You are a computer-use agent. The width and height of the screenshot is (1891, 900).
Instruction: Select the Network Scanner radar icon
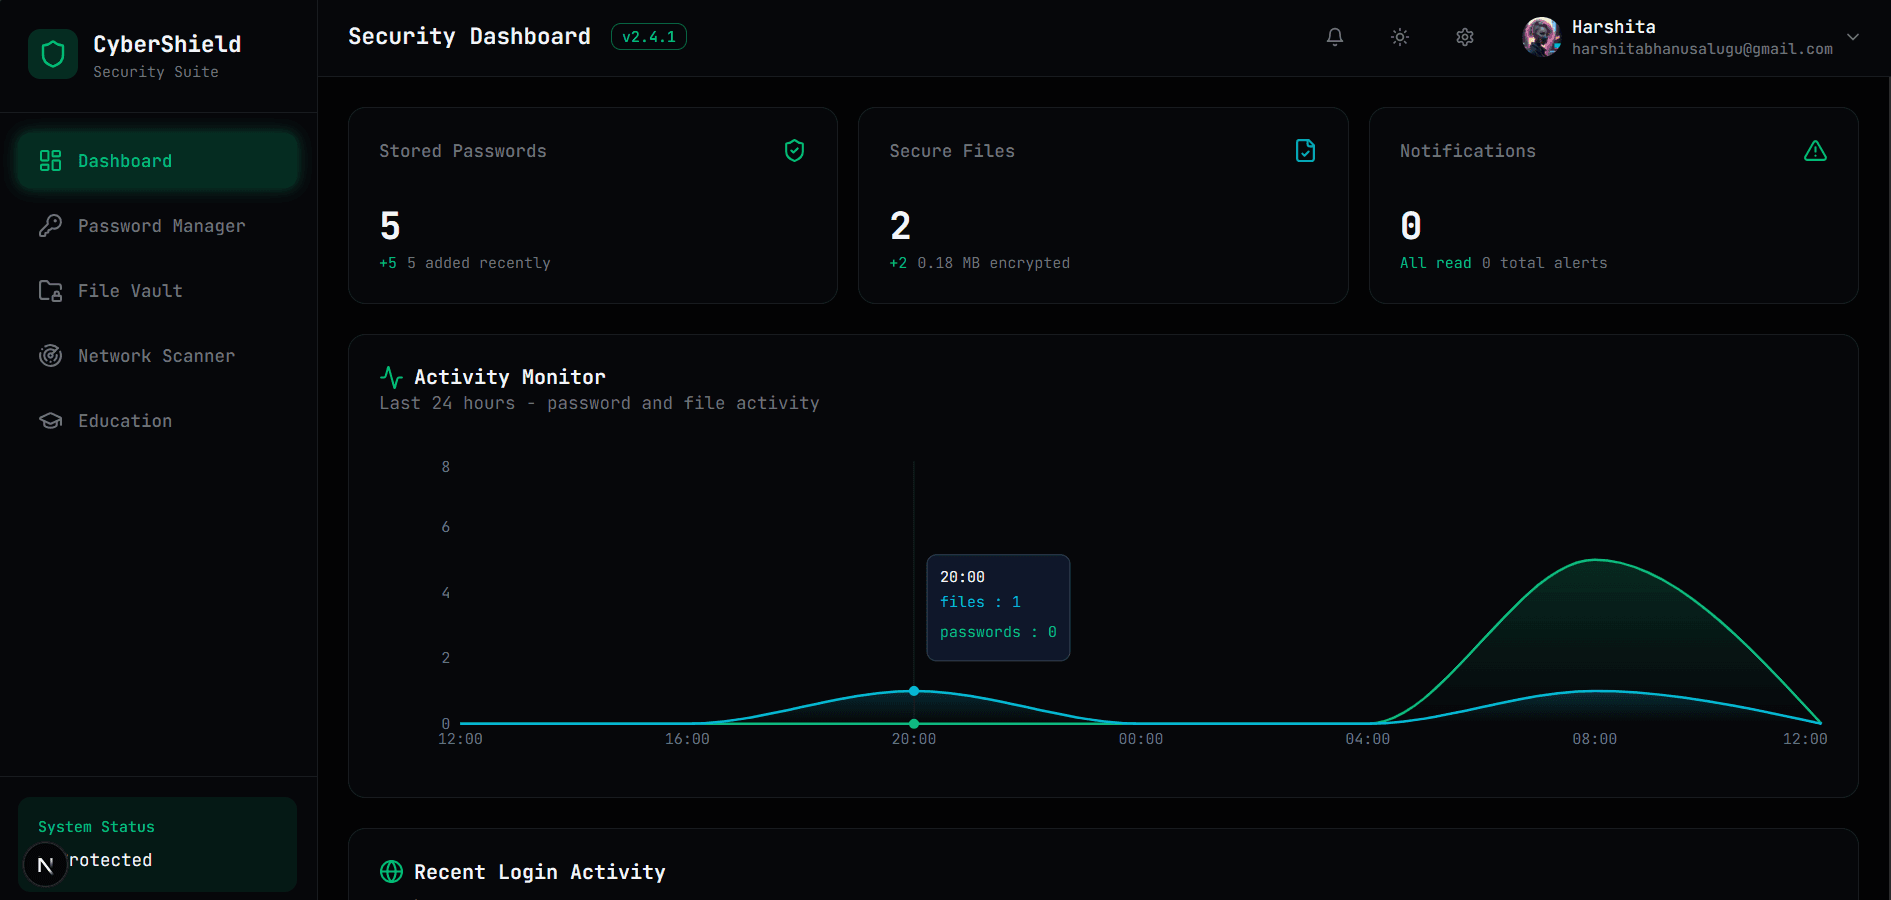coord(50,355)
